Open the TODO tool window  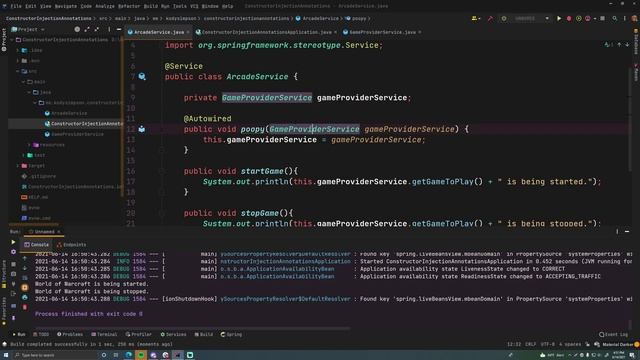click(x=41, y=334)
